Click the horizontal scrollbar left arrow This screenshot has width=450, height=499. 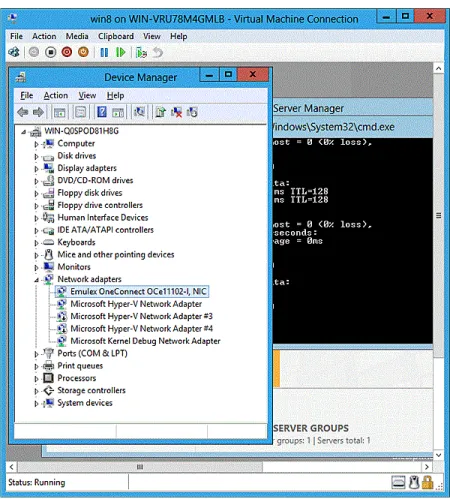click(x=11, y=467)
